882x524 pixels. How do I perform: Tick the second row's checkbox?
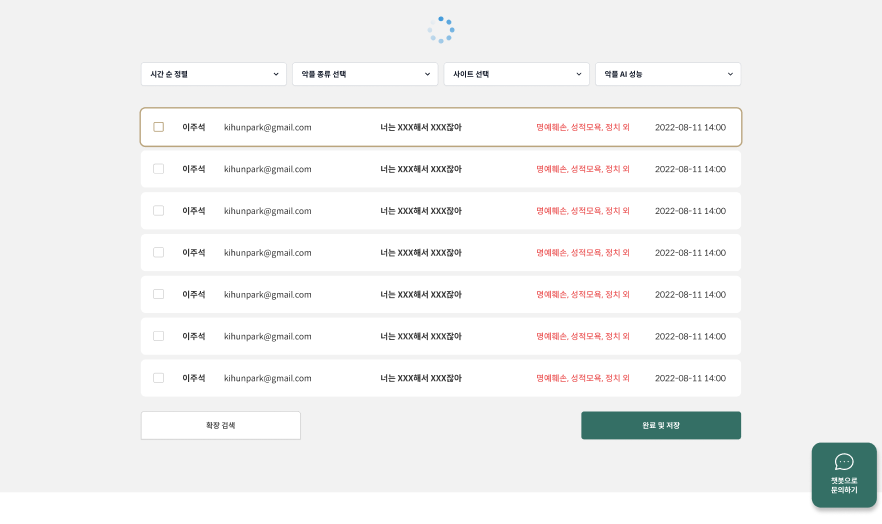159,169
